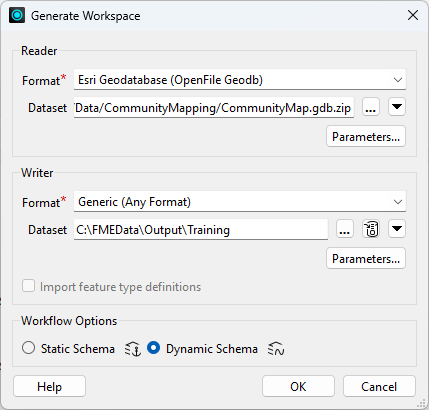The height and width of the screenshot is (410, 429).
Task: Open Writer dataset dropdown arrow menu
Action: point(397,229)
